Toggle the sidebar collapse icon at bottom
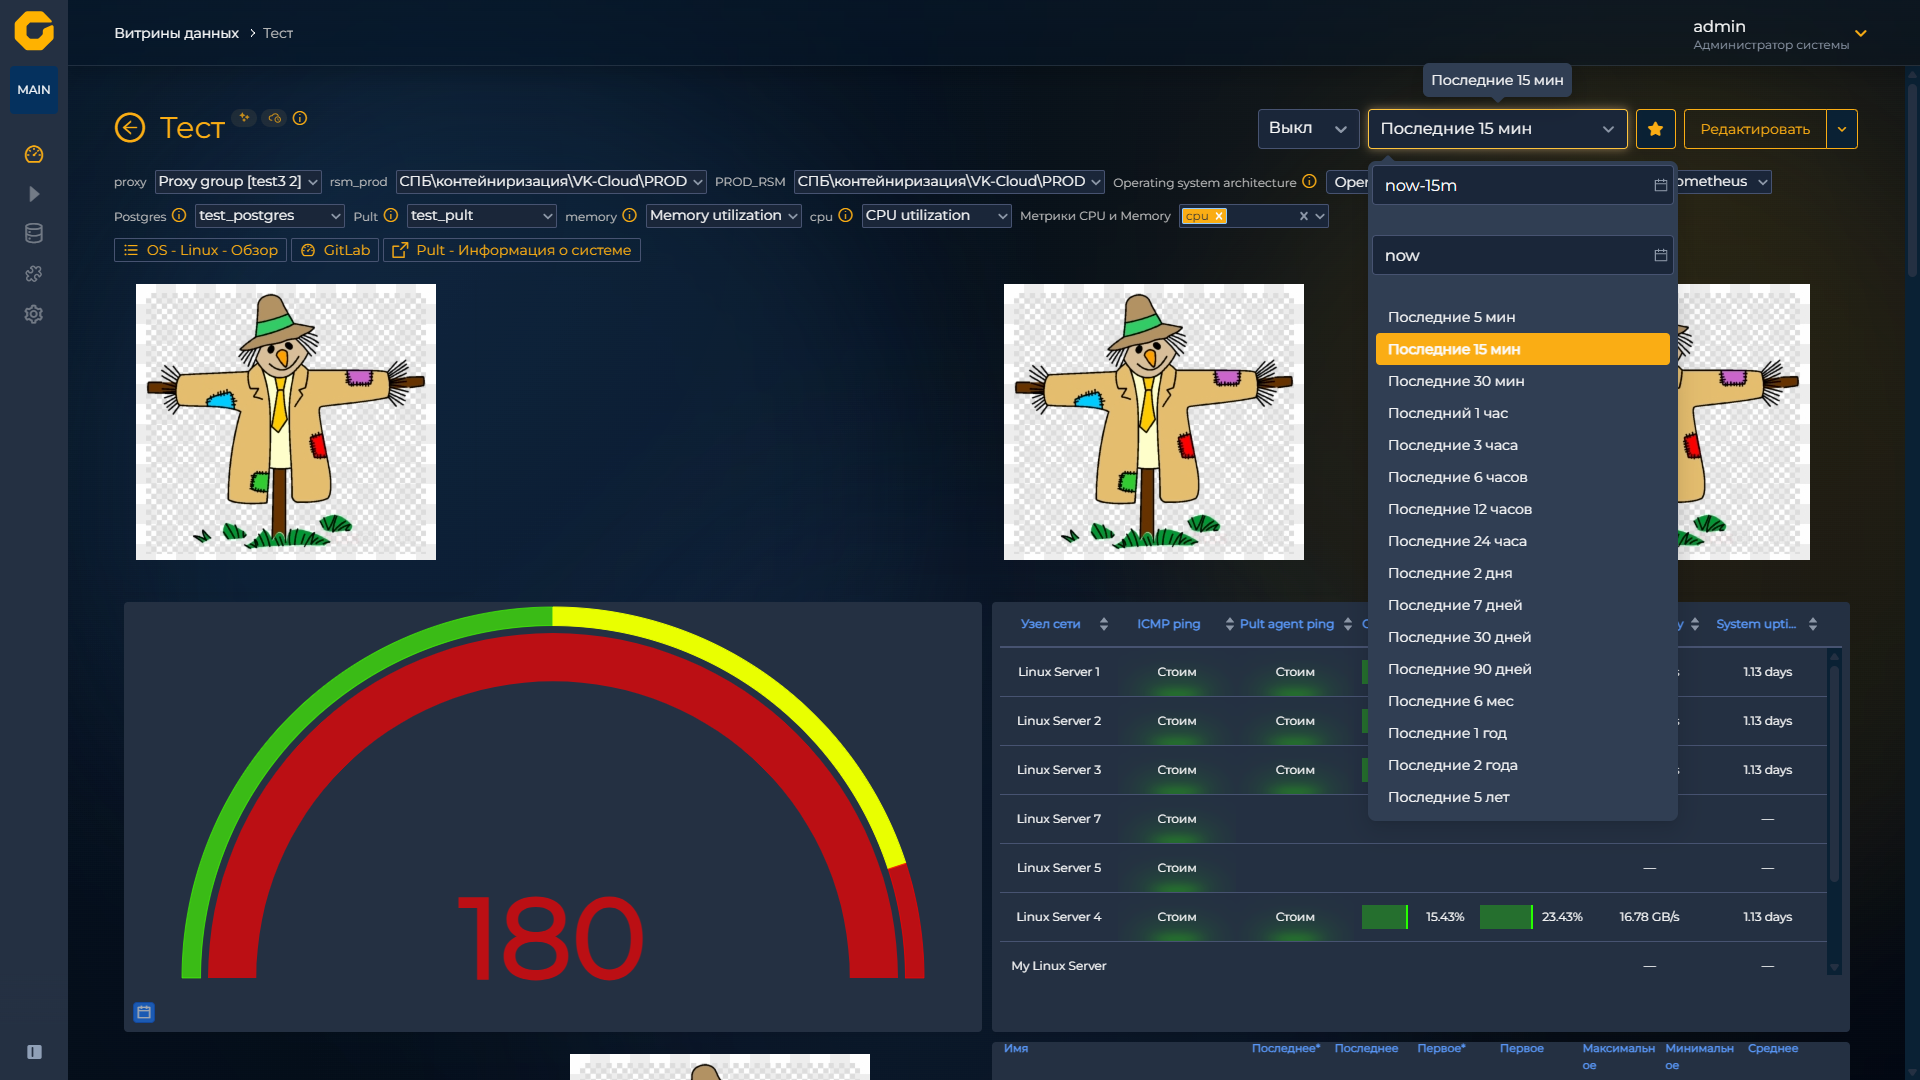The height and width of the screenshot is (1080, 1920). (34, 1052)
